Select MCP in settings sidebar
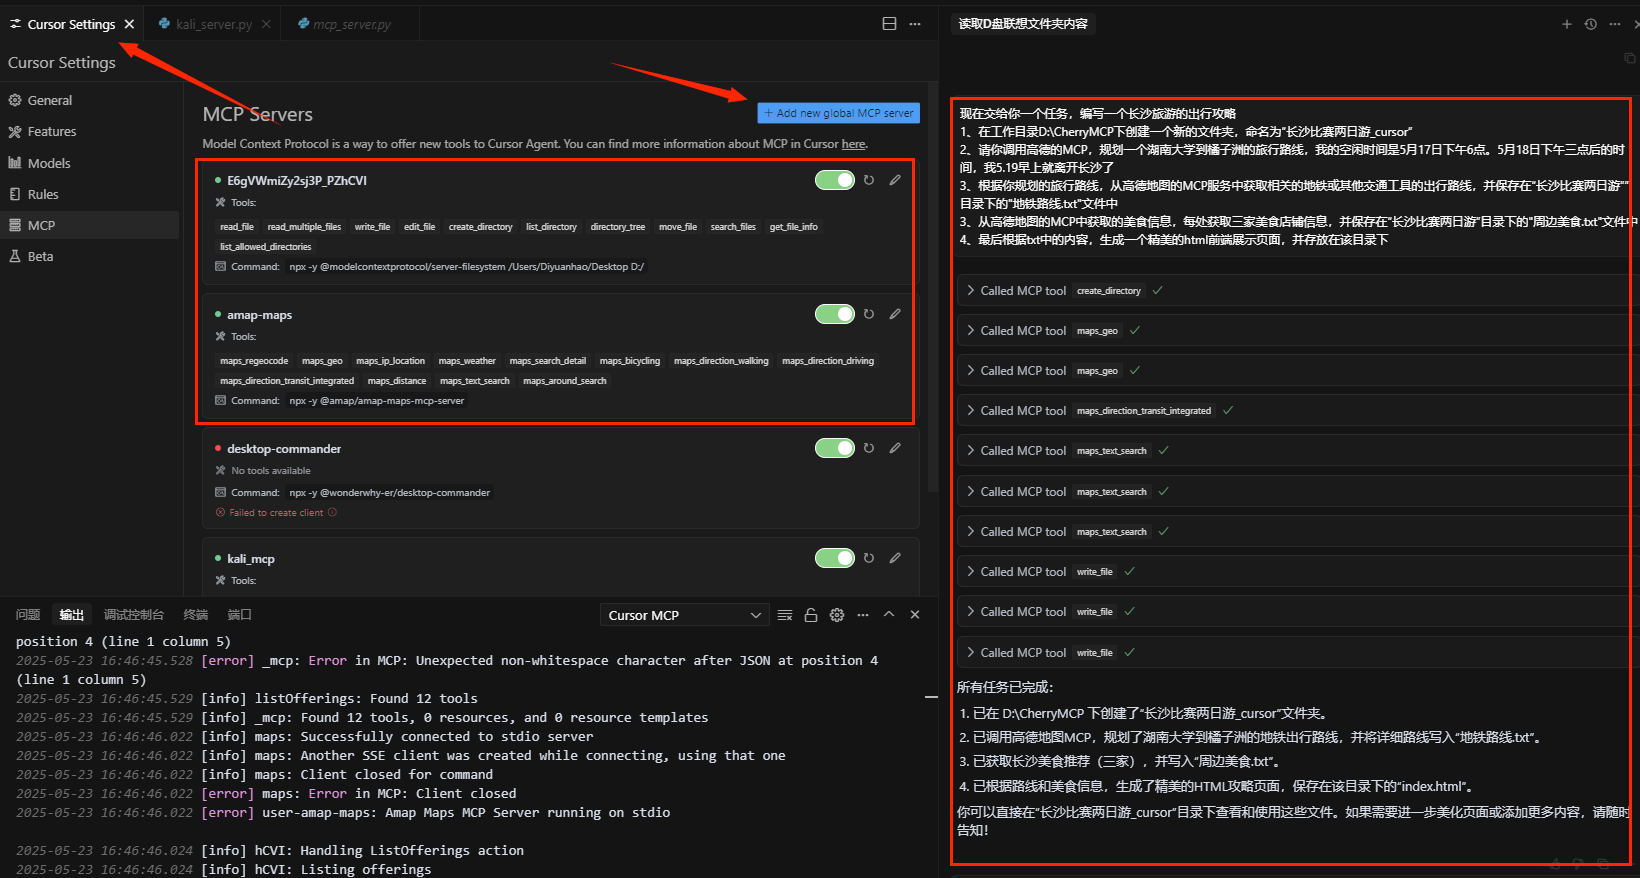 click(x=90, y=225)
